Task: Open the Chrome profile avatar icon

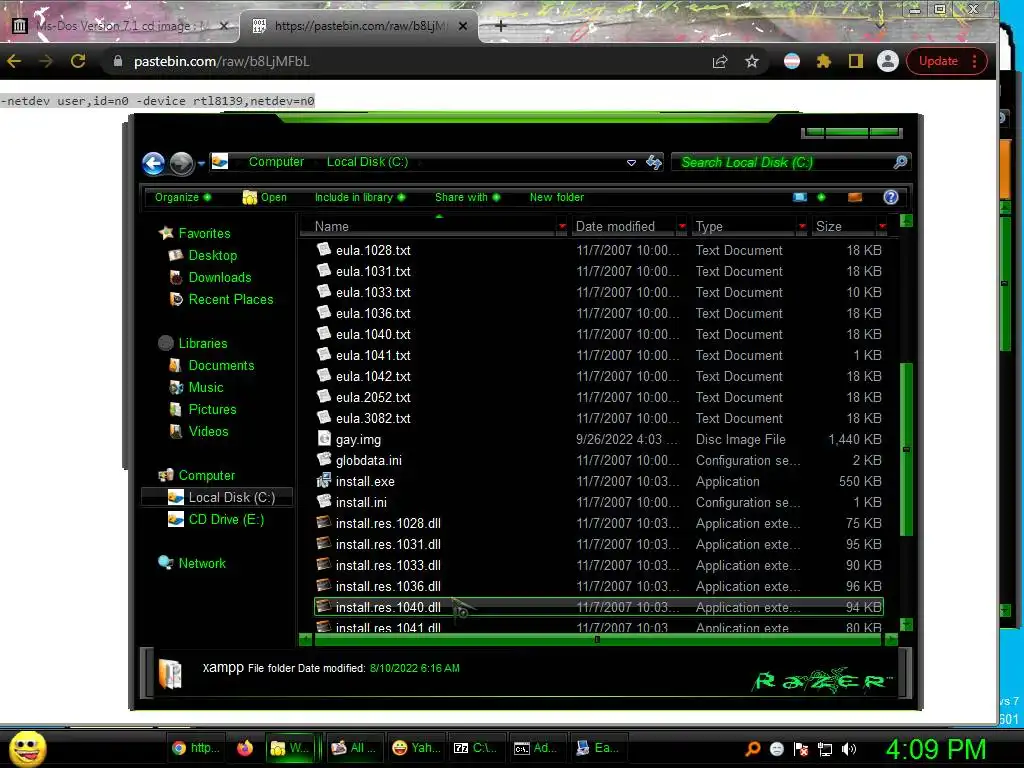Action: coord(888,61)
